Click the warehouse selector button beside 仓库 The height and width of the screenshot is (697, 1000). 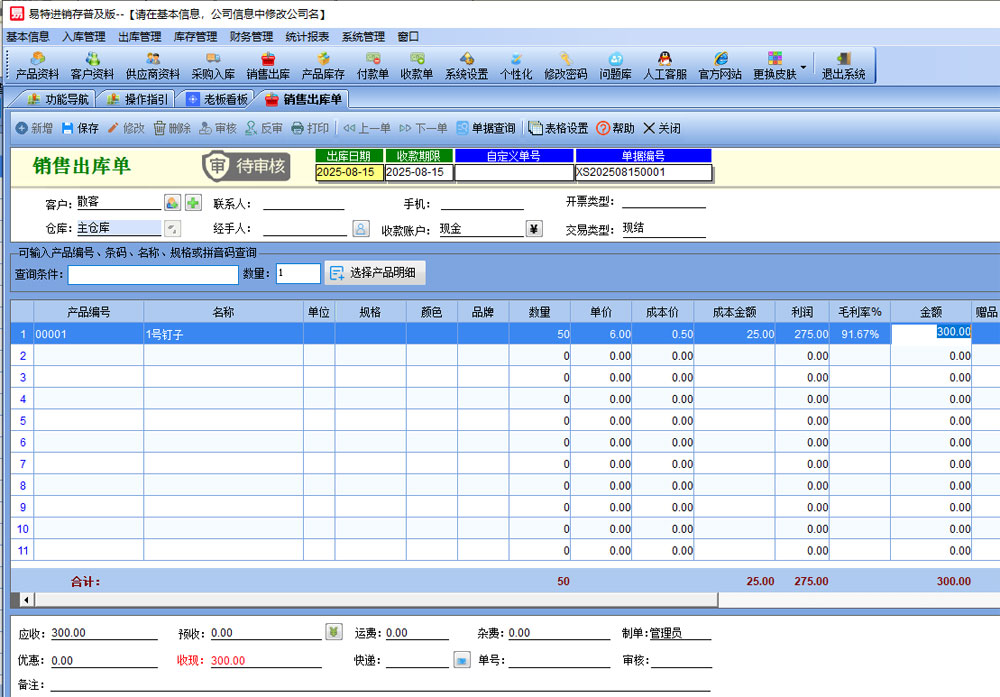172,228
